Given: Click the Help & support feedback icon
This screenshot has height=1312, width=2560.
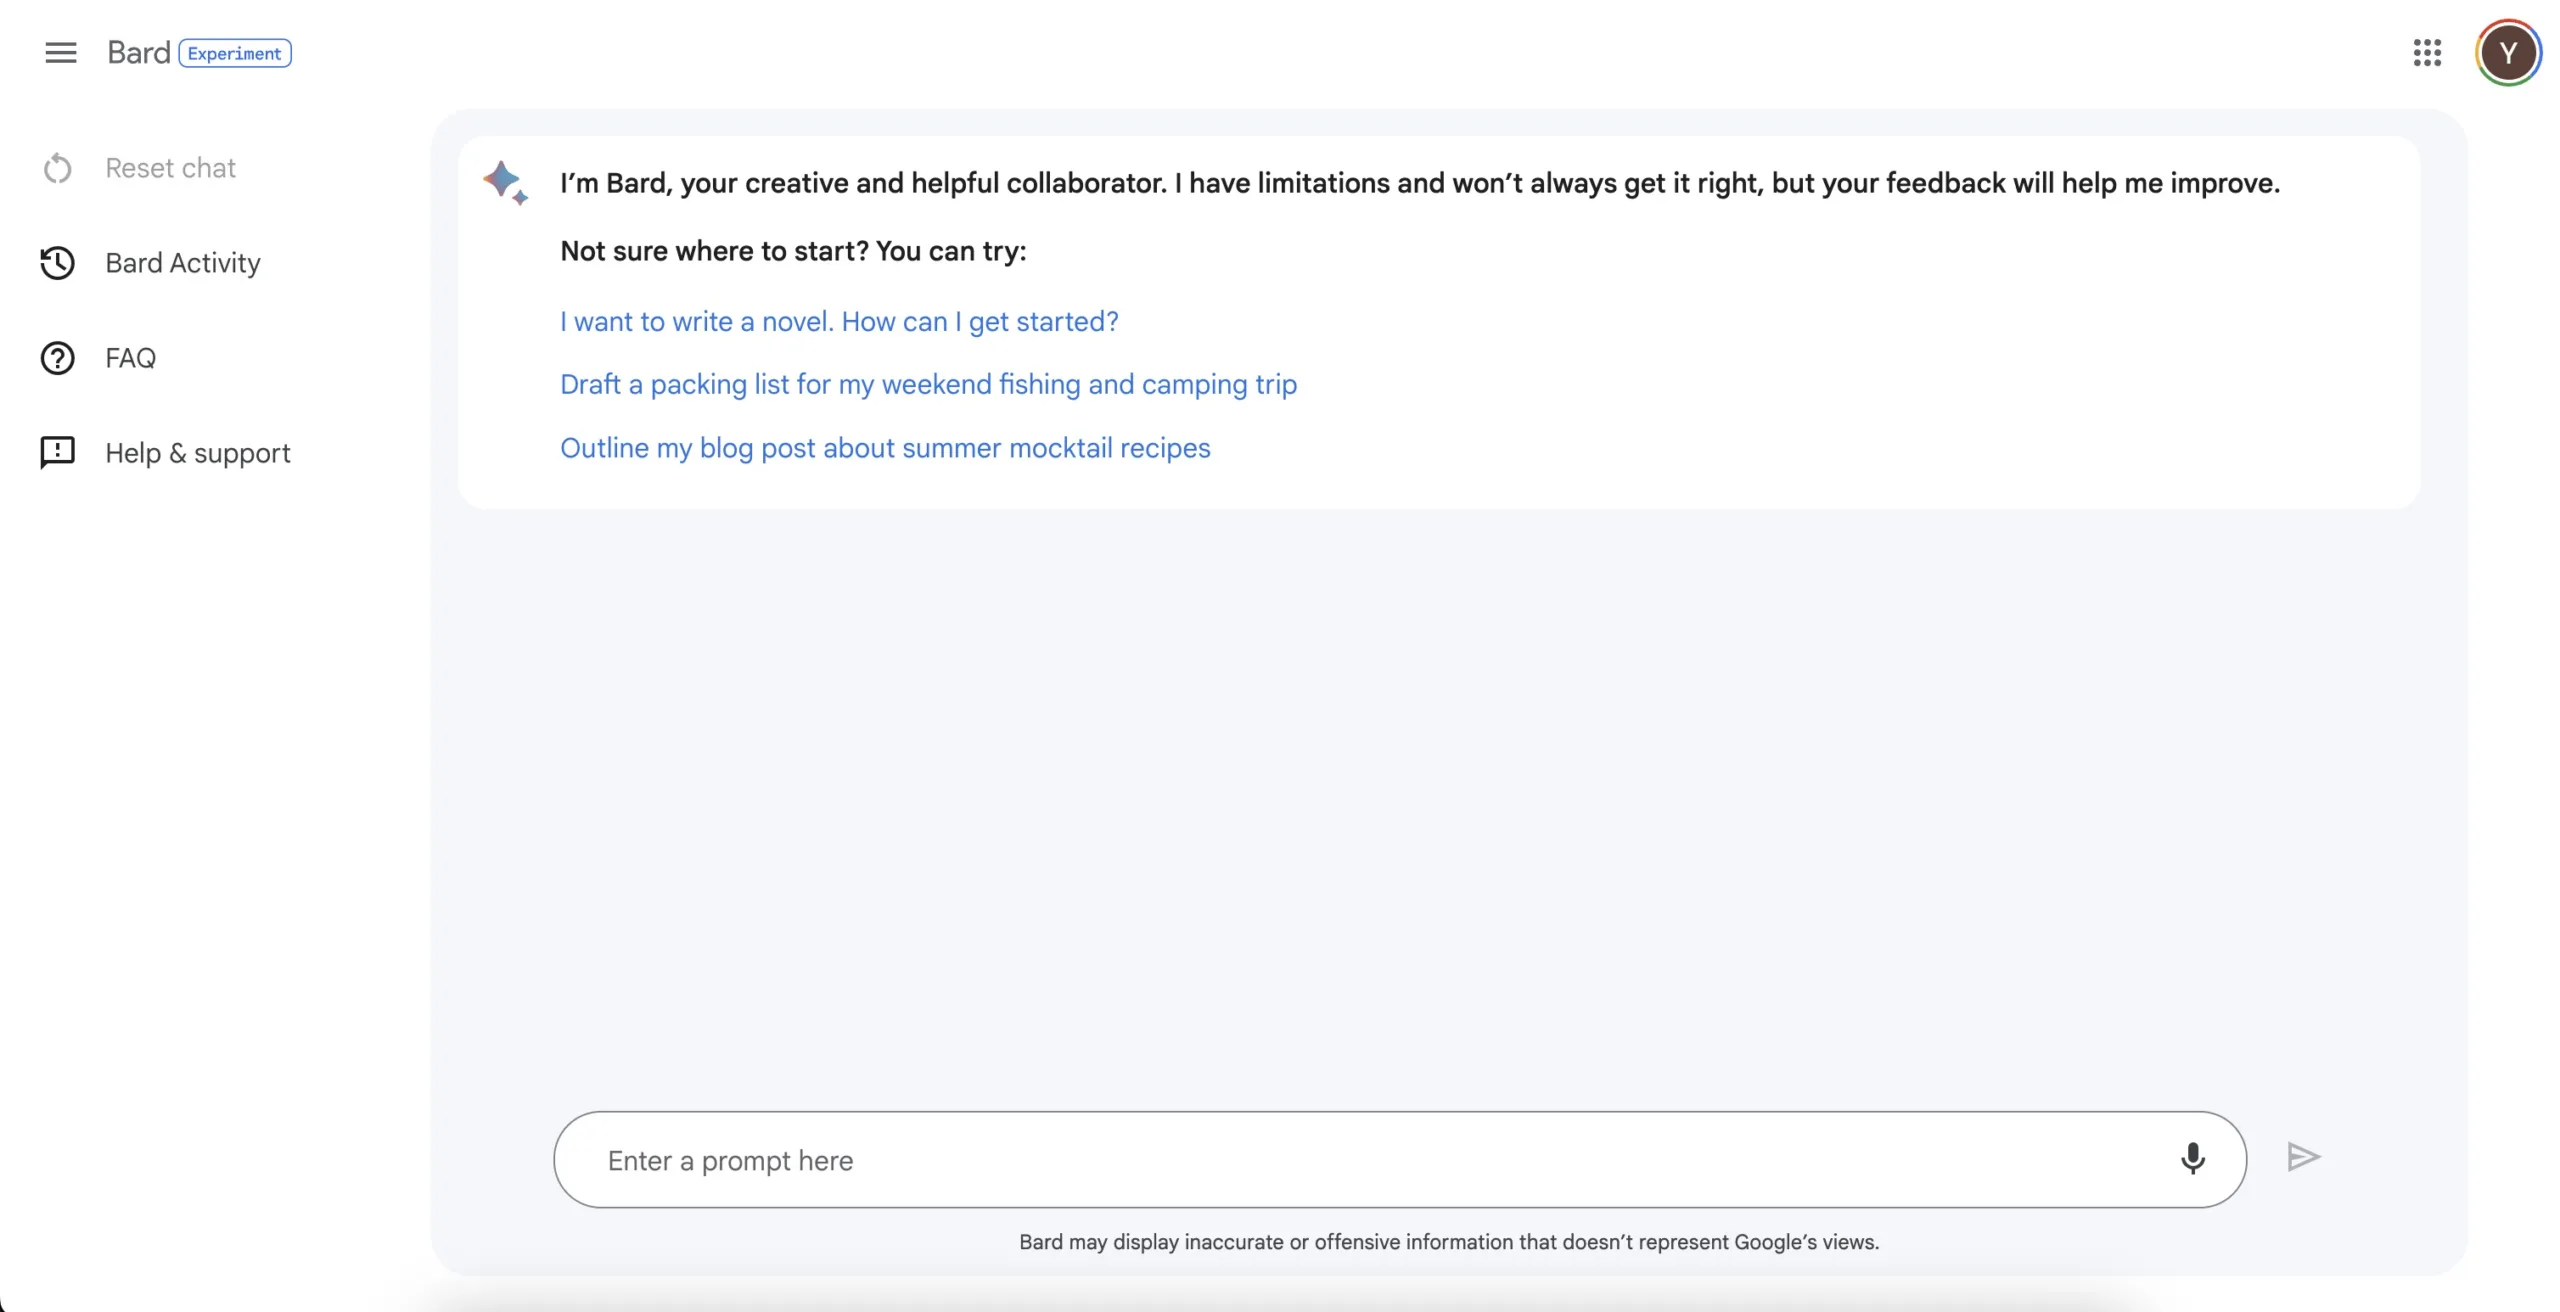Looking at the screenshot, I should pyautogui.click(x=58, y=452).
